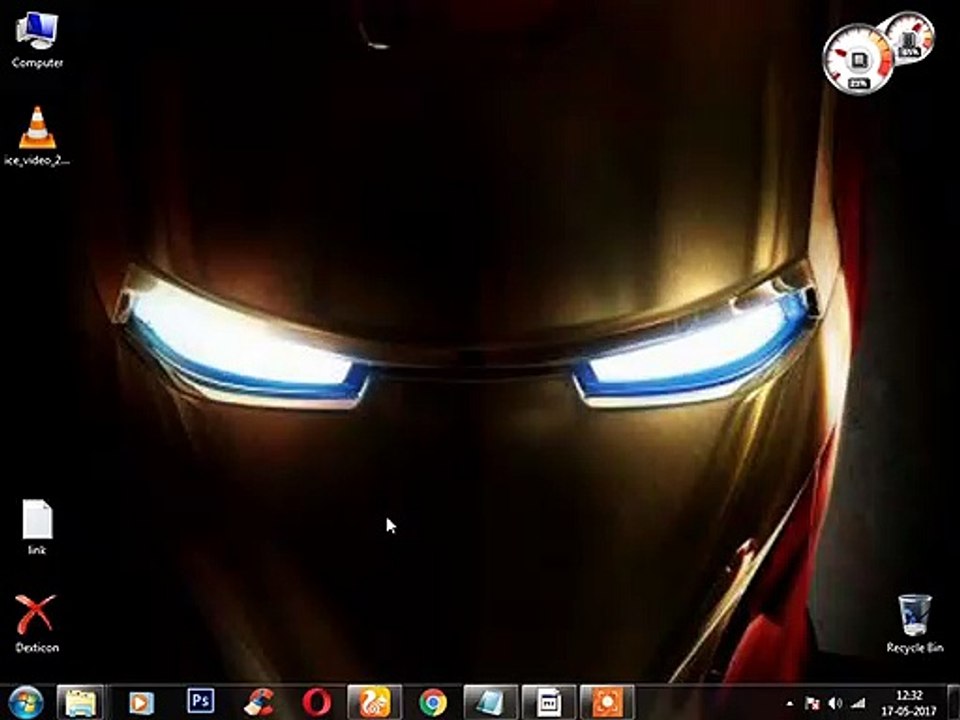The width and height of the screenshot is (960, 720).
Task: Click the small RAM meter gadget dial
Action: click(910, 37)
